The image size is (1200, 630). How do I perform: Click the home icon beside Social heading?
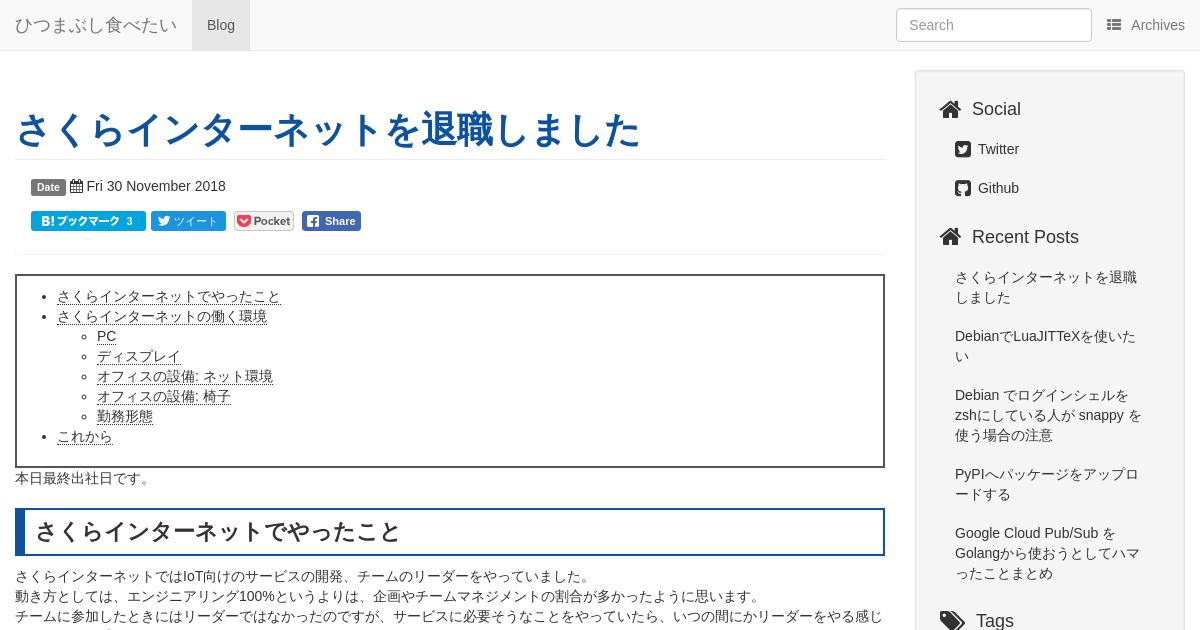[950, 109]
